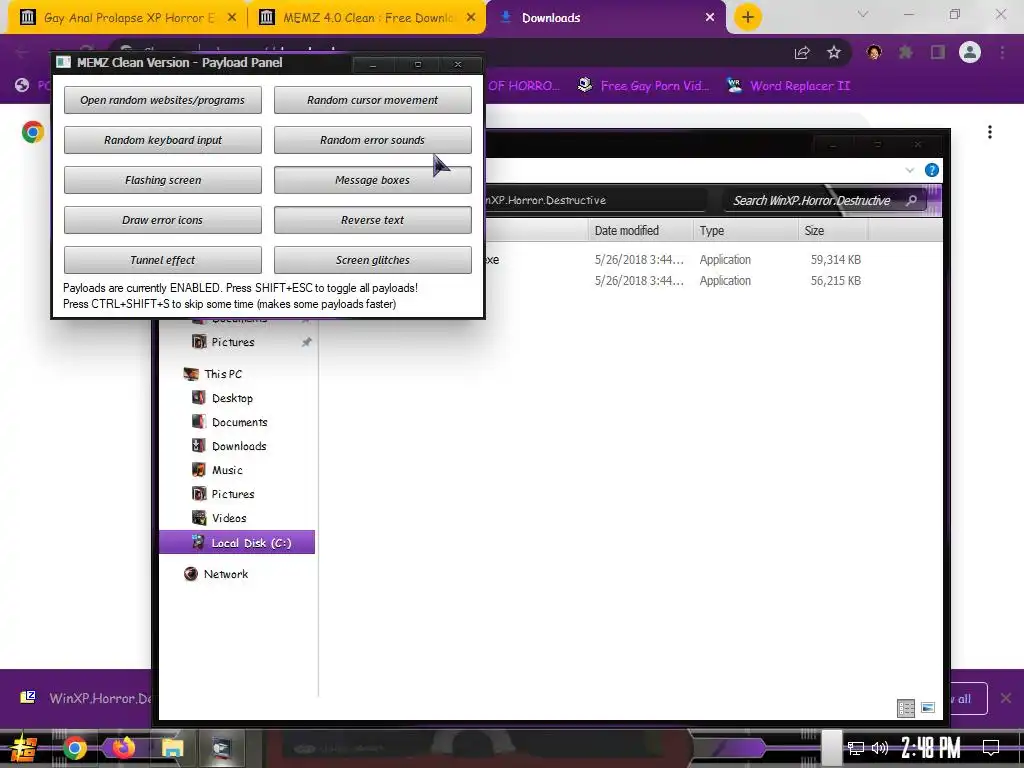Viewport: 1024px width, 768px height.
Task: Click WinXP.Horror download in downloads bar
Action: tap(86, 698)
